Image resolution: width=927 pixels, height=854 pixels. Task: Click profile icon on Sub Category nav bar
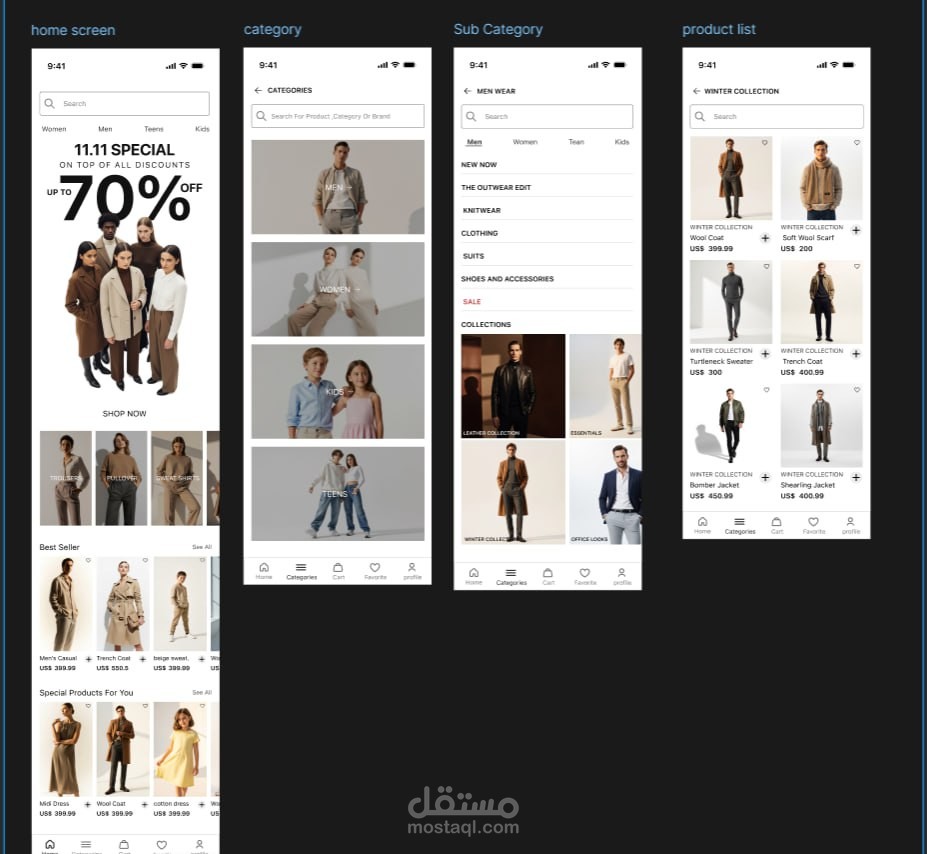tap(622, 573)
